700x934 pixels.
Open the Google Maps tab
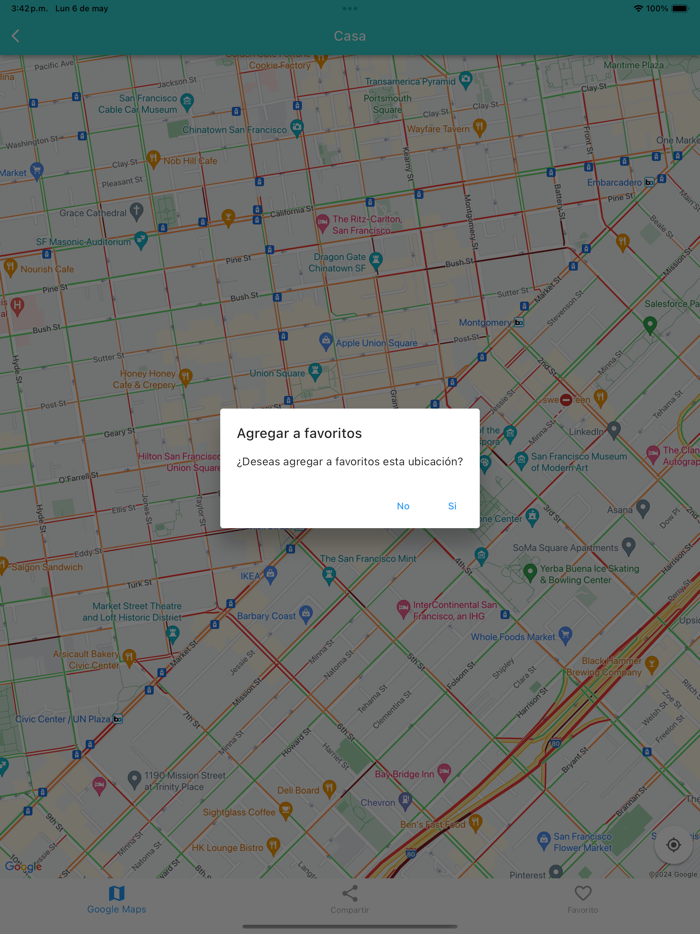click(116, 899)
